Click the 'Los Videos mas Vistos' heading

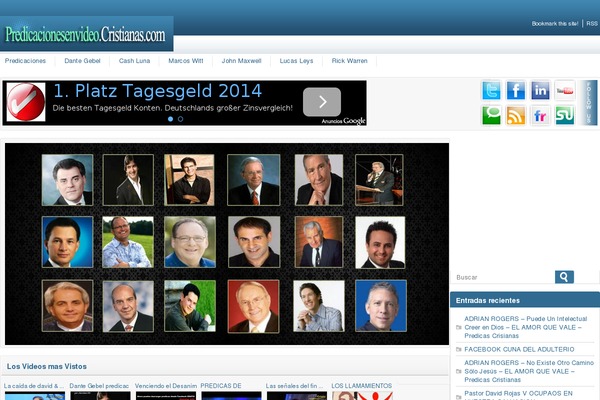coord(47,366)
